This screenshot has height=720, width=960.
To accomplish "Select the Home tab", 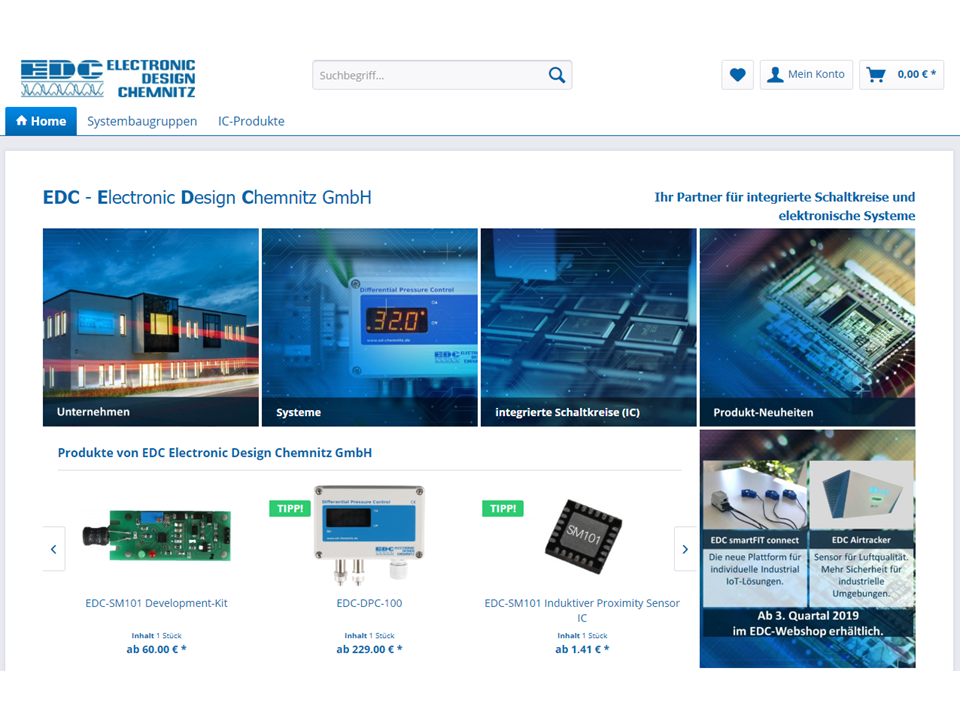I will tap(41, 121).
